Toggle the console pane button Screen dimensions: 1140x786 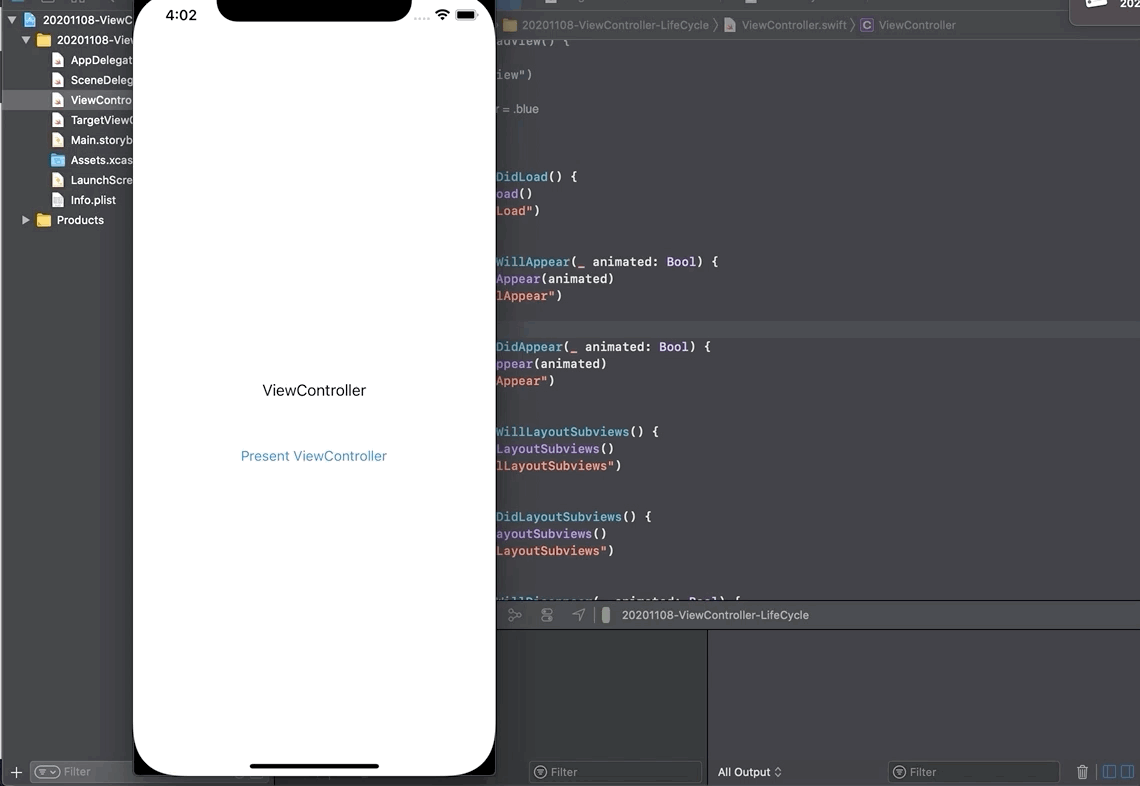click(1127, 772)
